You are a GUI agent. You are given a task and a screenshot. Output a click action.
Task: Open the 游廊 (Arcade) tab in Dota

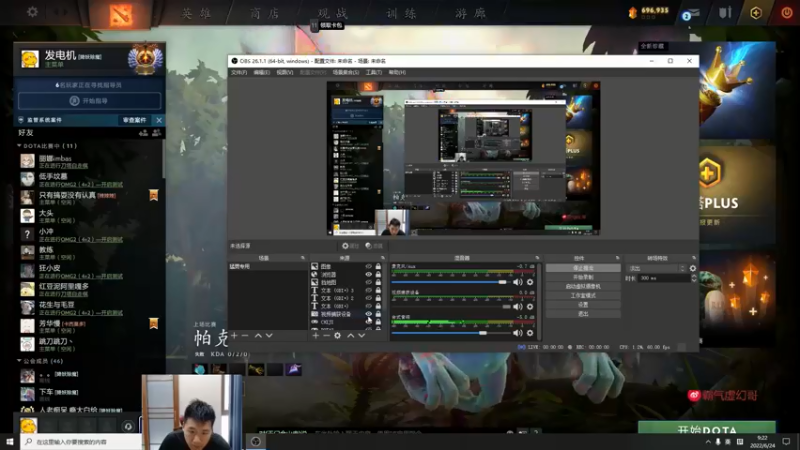(470, 13)
